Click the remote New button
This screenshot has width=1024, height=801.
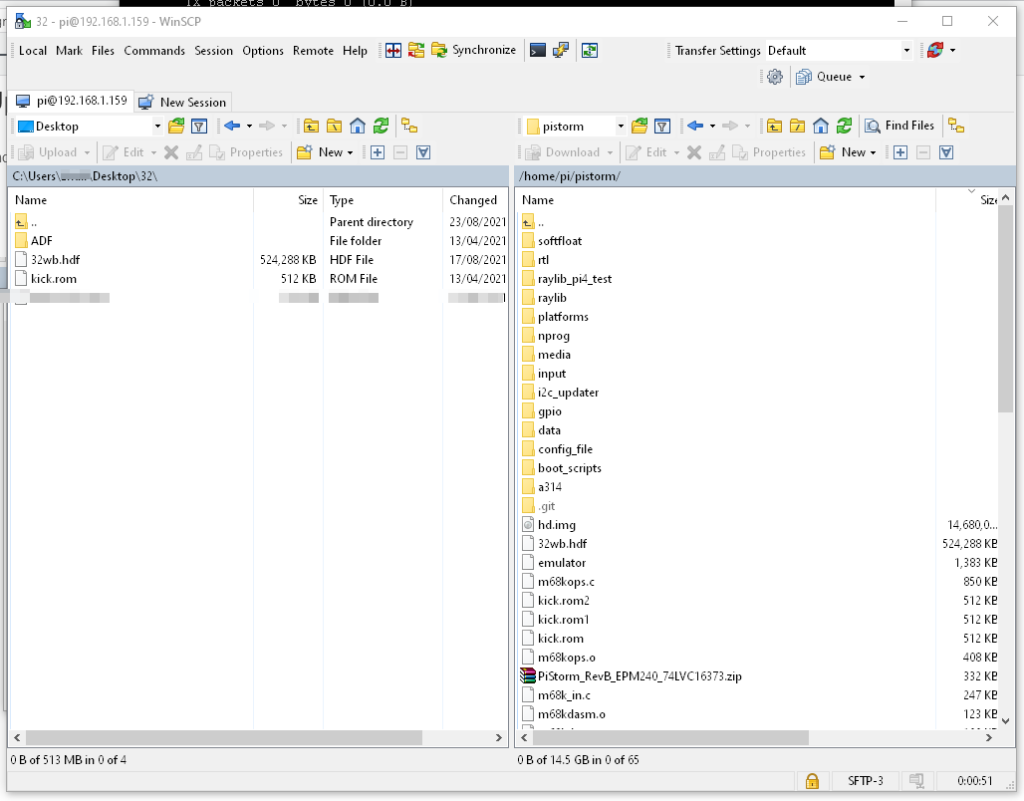pyautogui.click(x=848, y=152)
